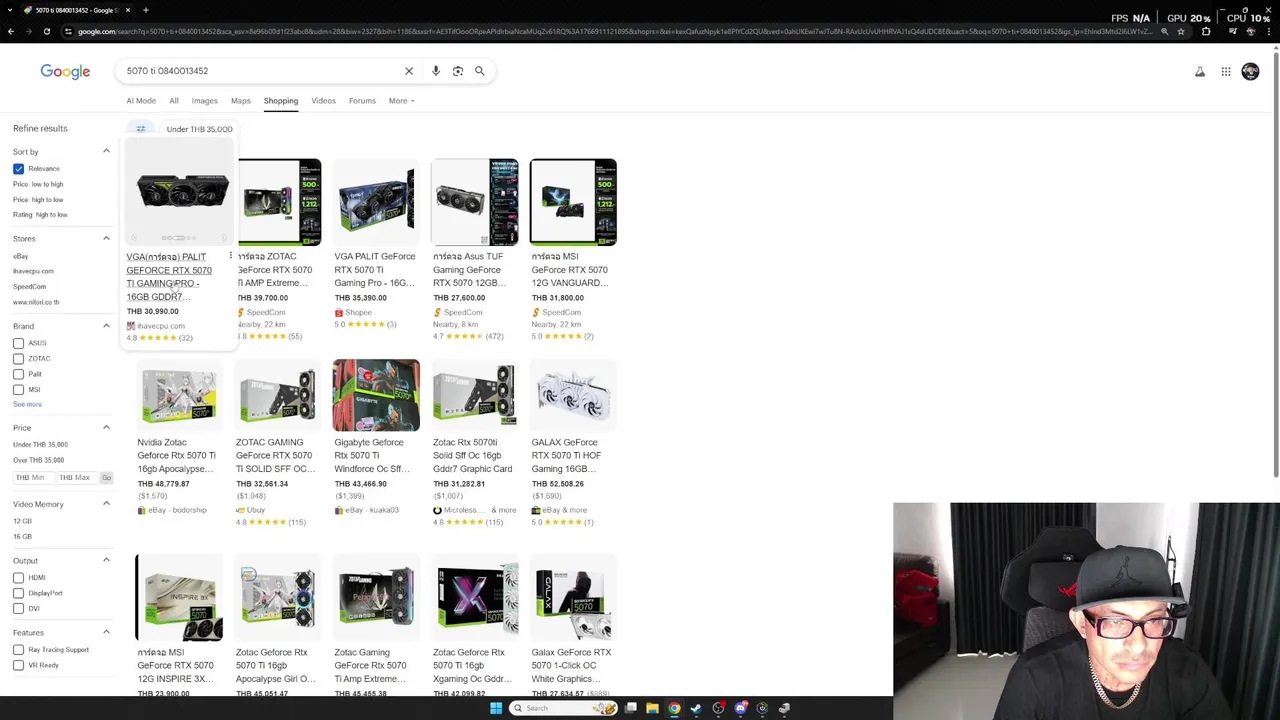Screen dimensions: 1280x720
Task: Reload the page
Action: (x=46, y=32)
